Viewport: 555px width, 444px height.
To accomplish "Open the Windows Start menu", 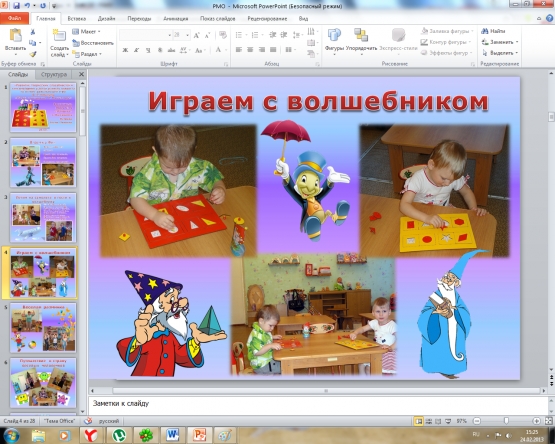I will (11, 435).
